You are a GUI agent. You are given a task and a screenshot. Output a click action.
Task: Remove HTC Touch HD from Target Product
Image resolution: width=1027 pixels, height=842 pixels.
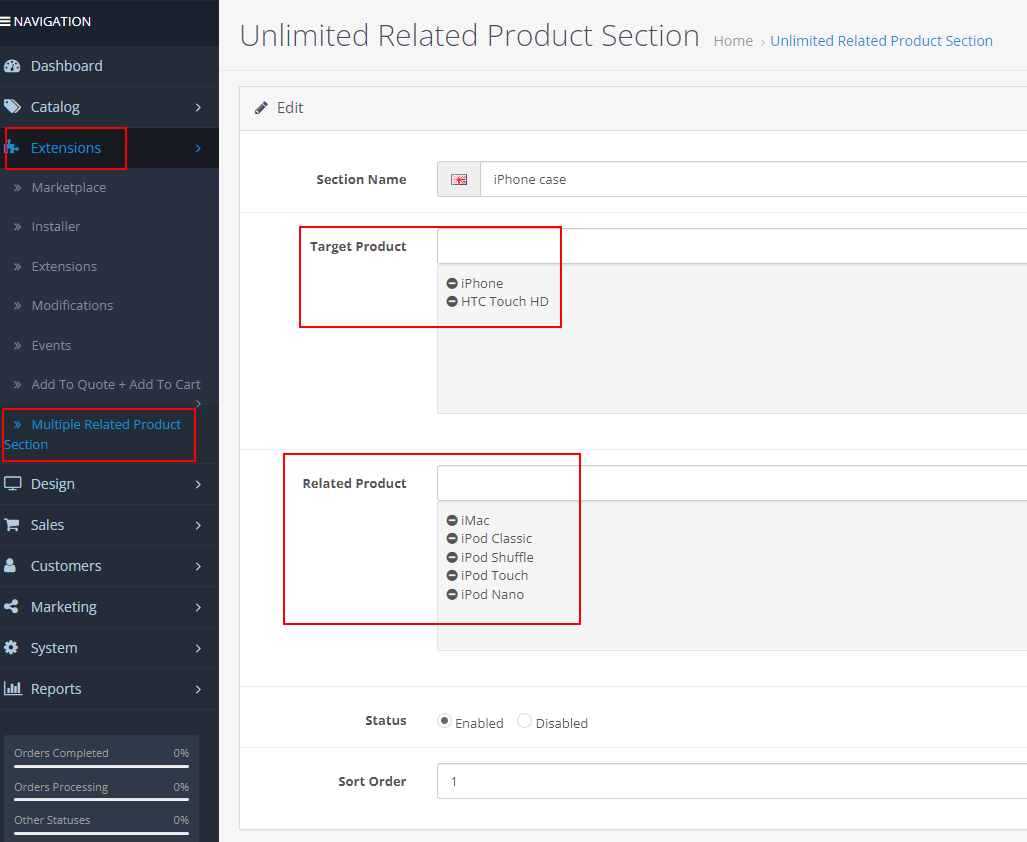click(452, 302)
